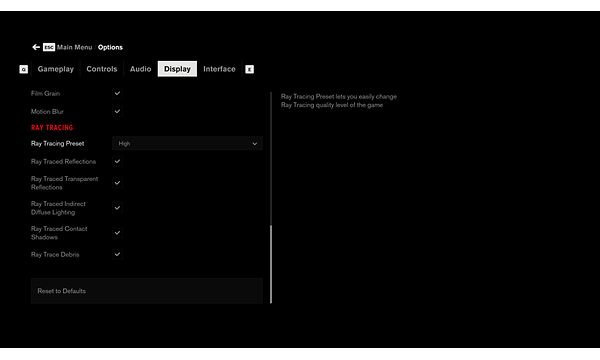The image size is (600, 360).
Task: Toggle Ray Traced Contact Shadows checkbox
Action: (x=117, y=233)
